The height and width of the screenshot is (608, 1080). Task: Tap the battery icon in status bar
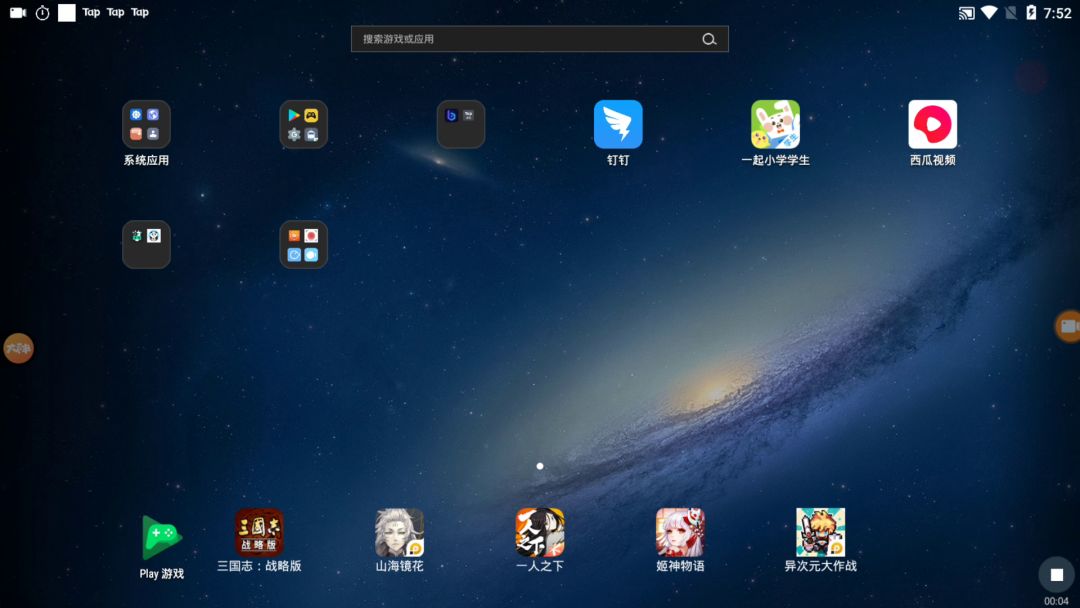coord(1031,12)
